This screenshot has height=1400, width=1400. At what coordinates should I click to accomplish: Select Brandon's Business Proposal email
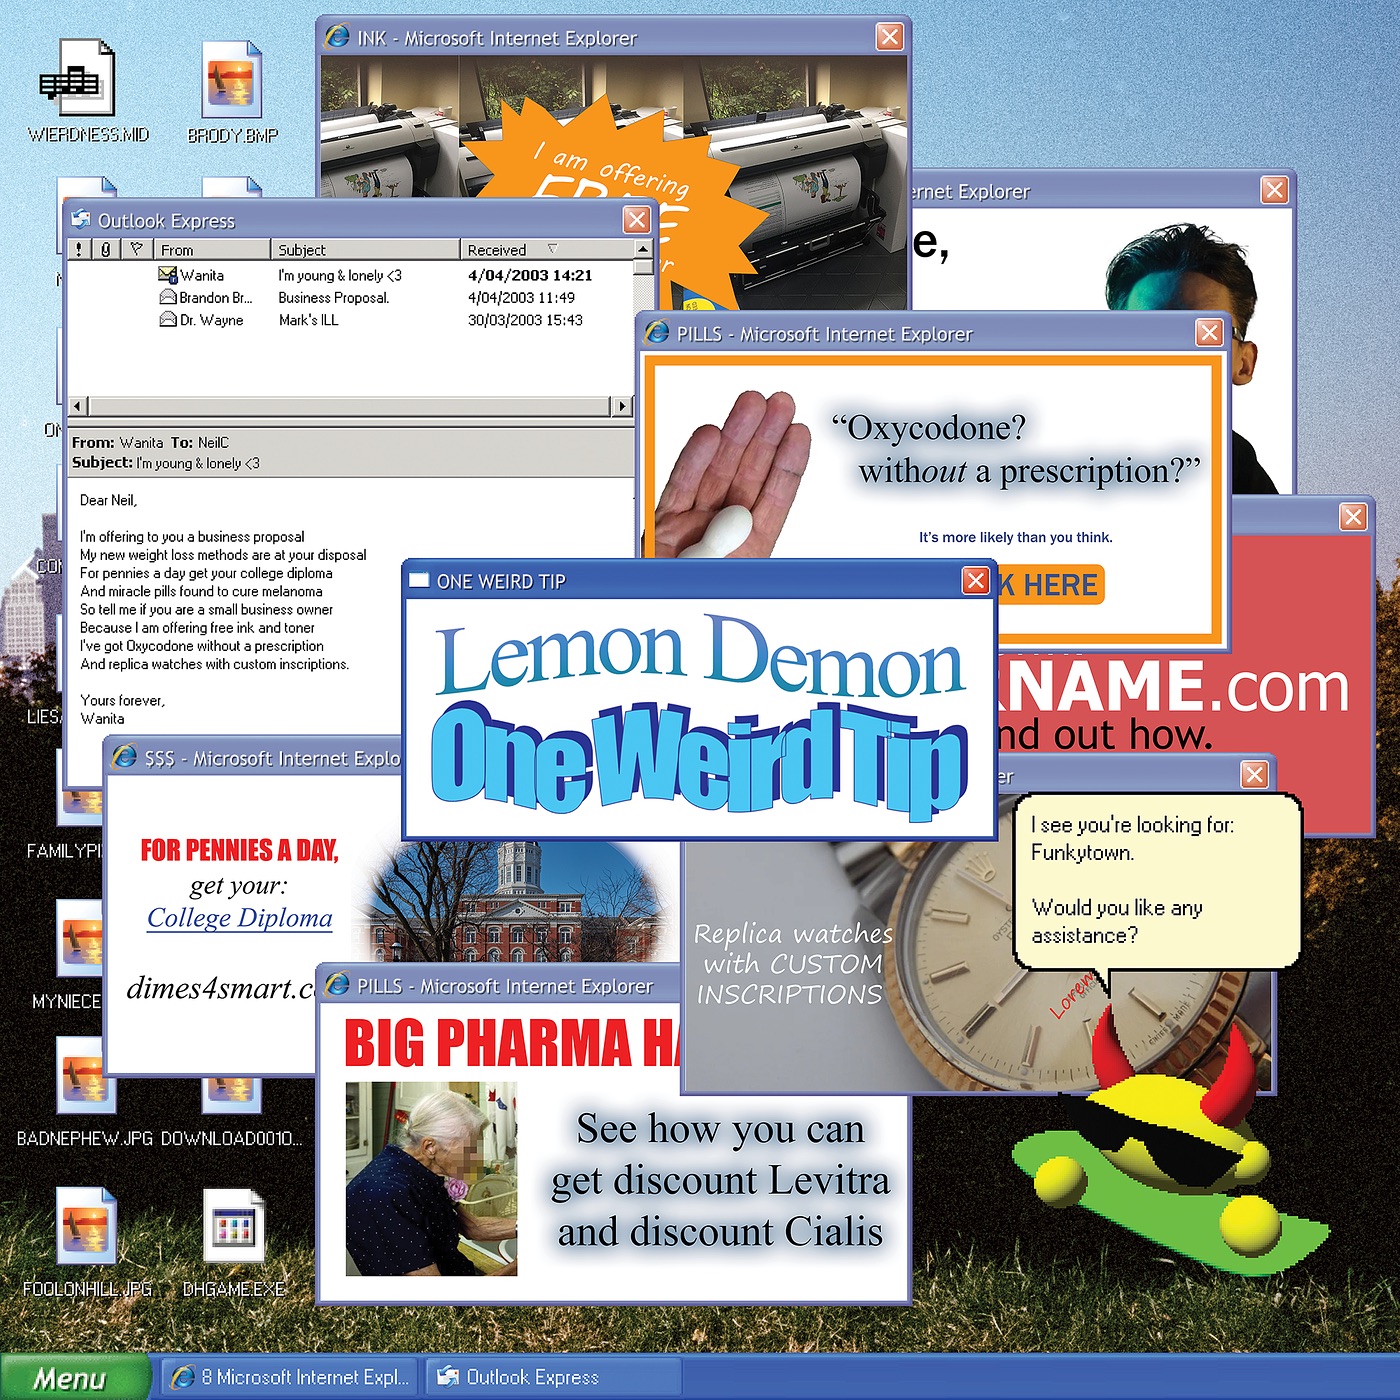point(333,298)
